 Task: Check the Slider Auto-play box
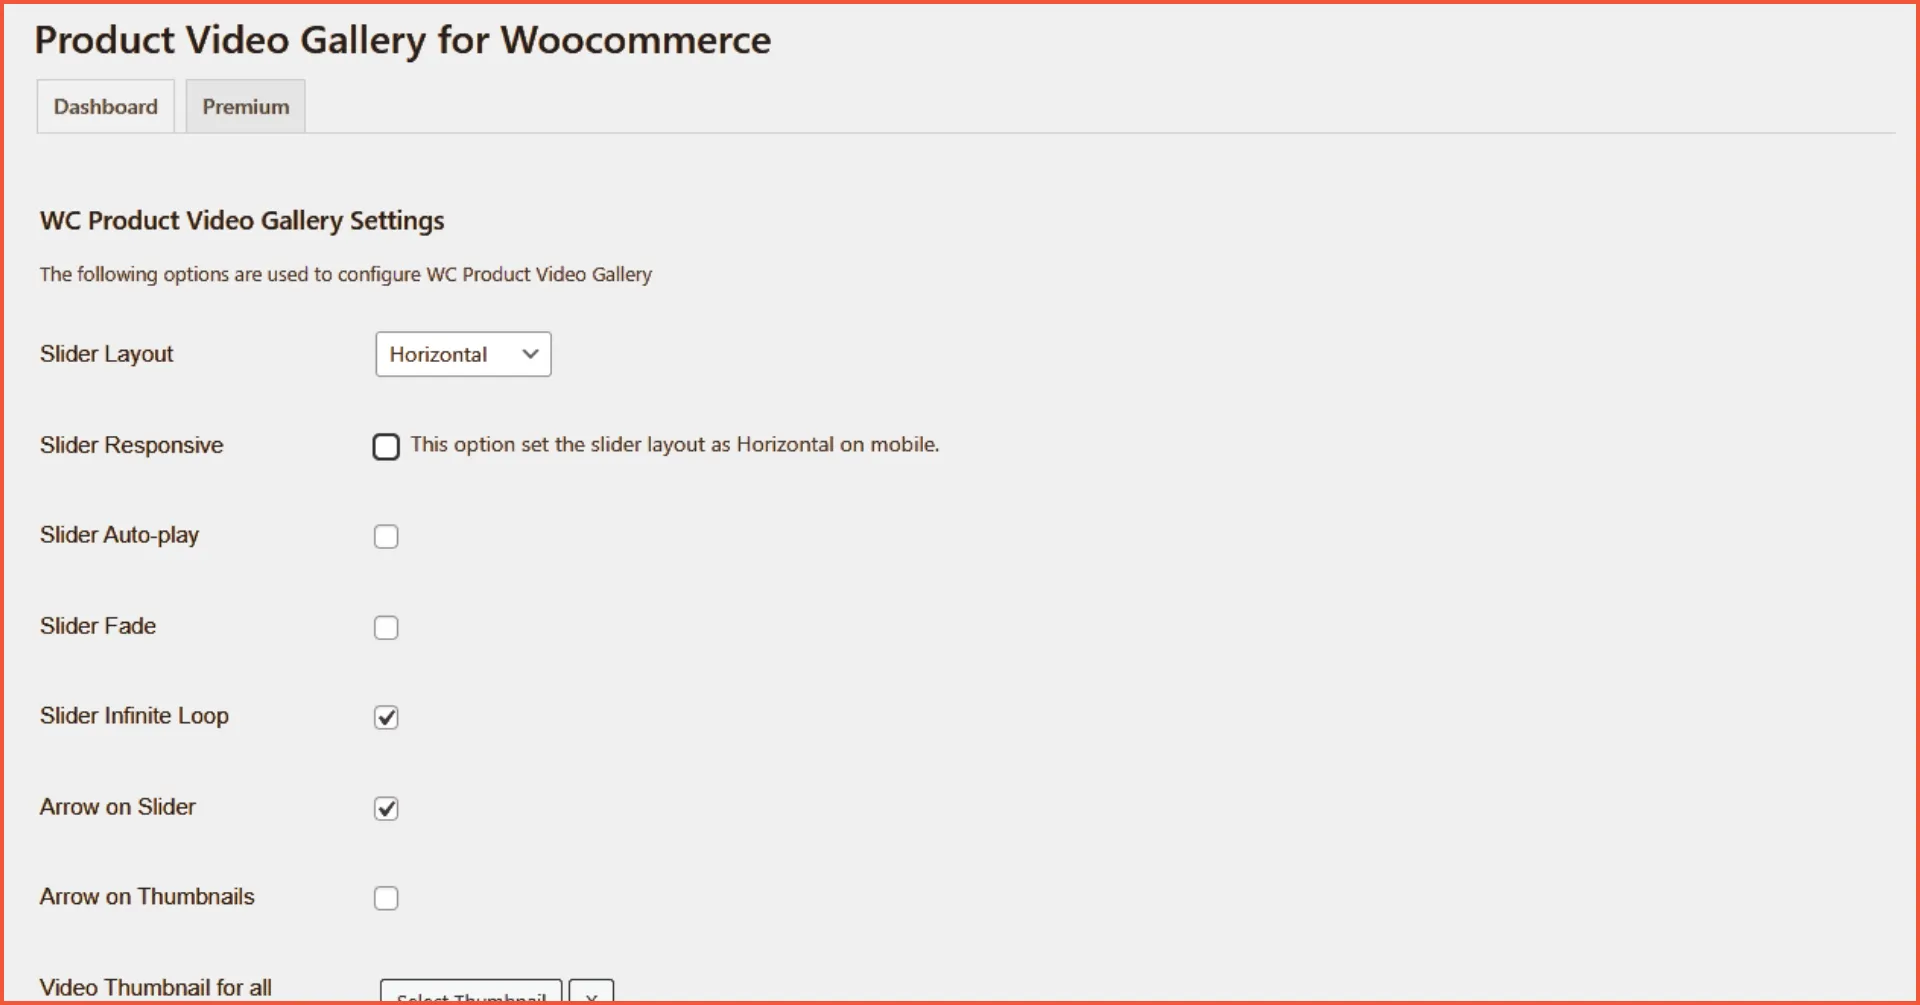386,536
